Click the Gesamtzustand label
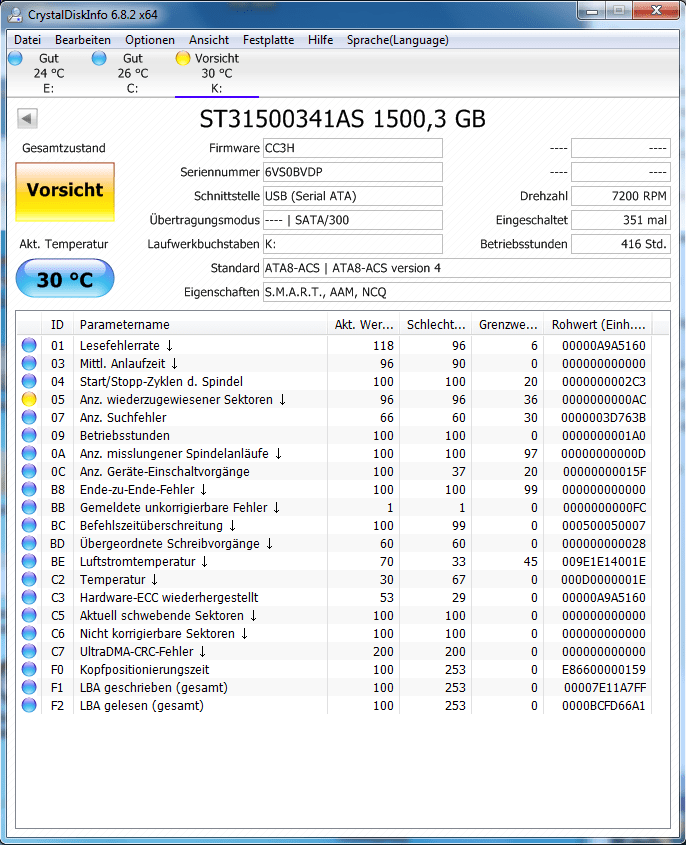 click(x=64, y=148)
